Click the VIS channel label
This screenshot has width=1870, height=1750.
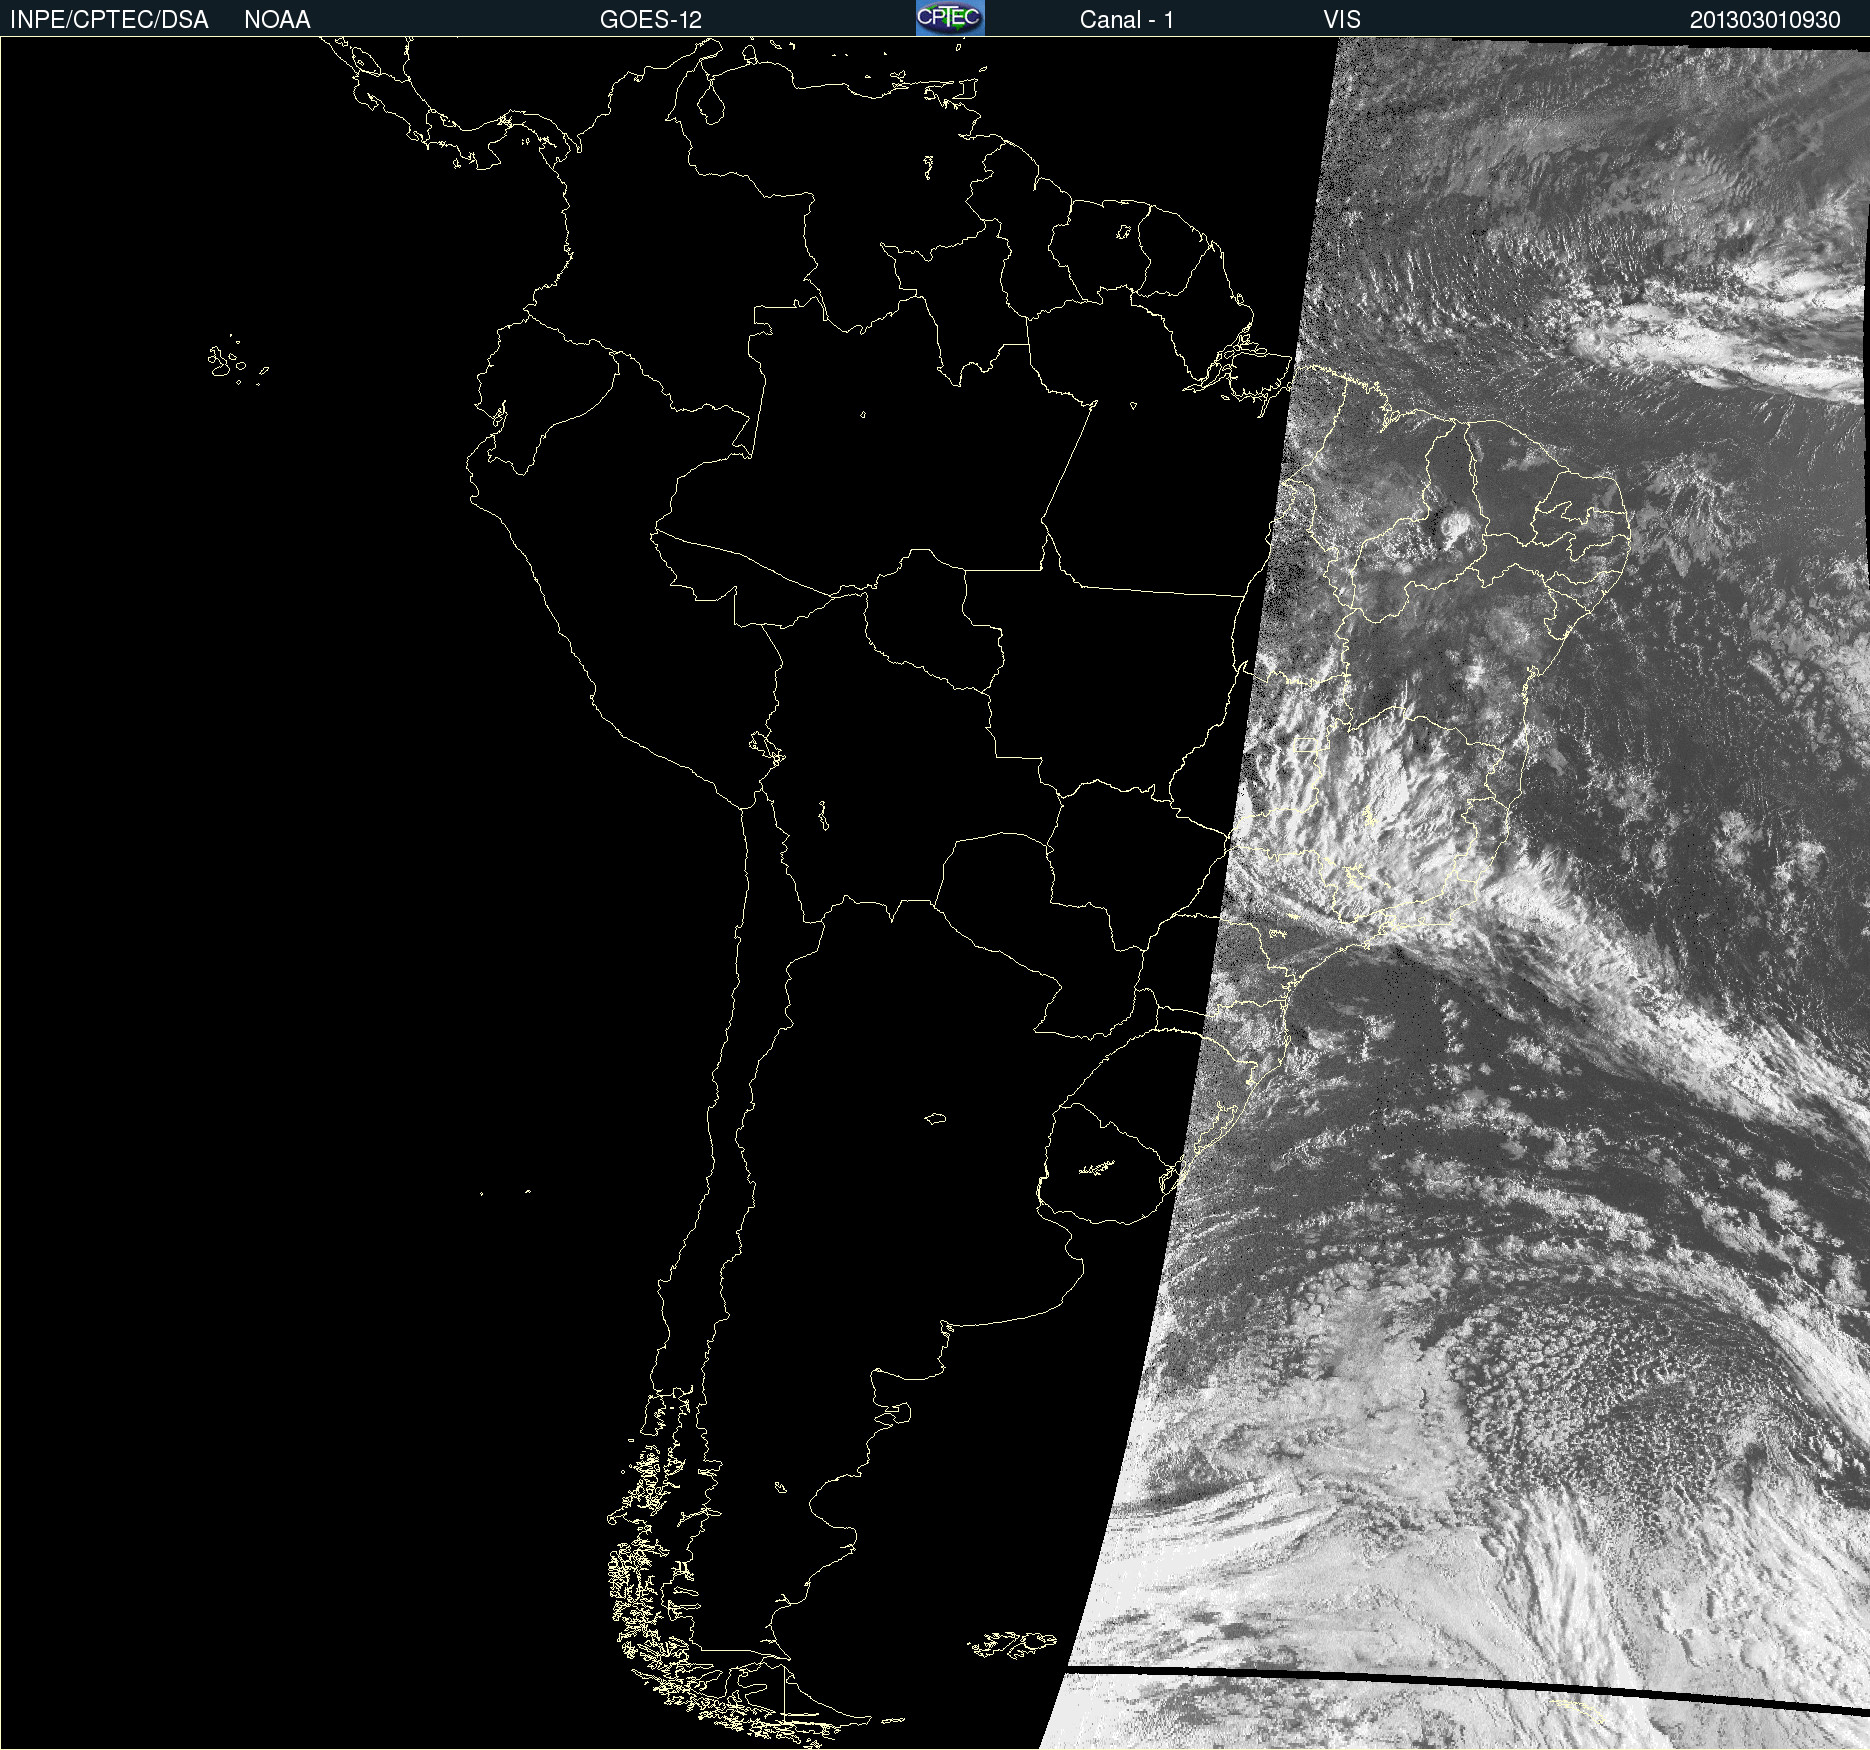(1342, 20)
